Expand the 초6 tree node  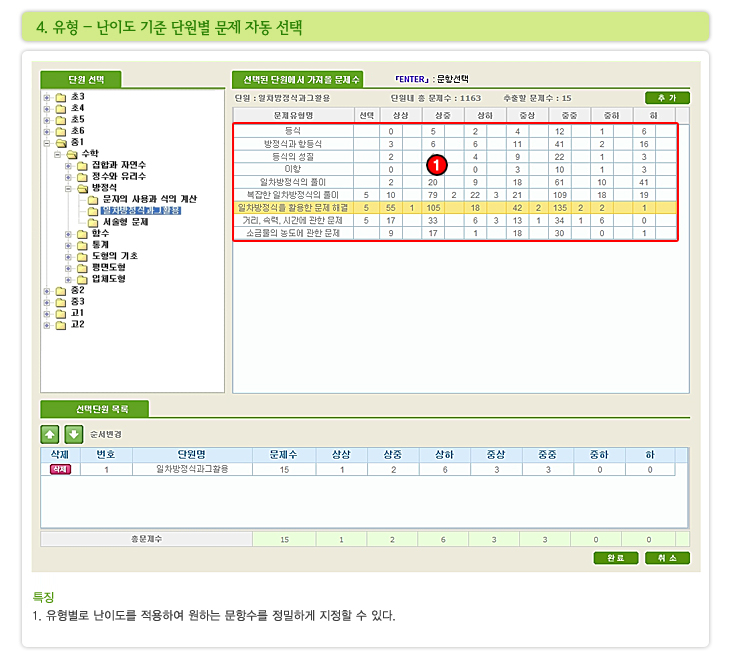[47, 131]
